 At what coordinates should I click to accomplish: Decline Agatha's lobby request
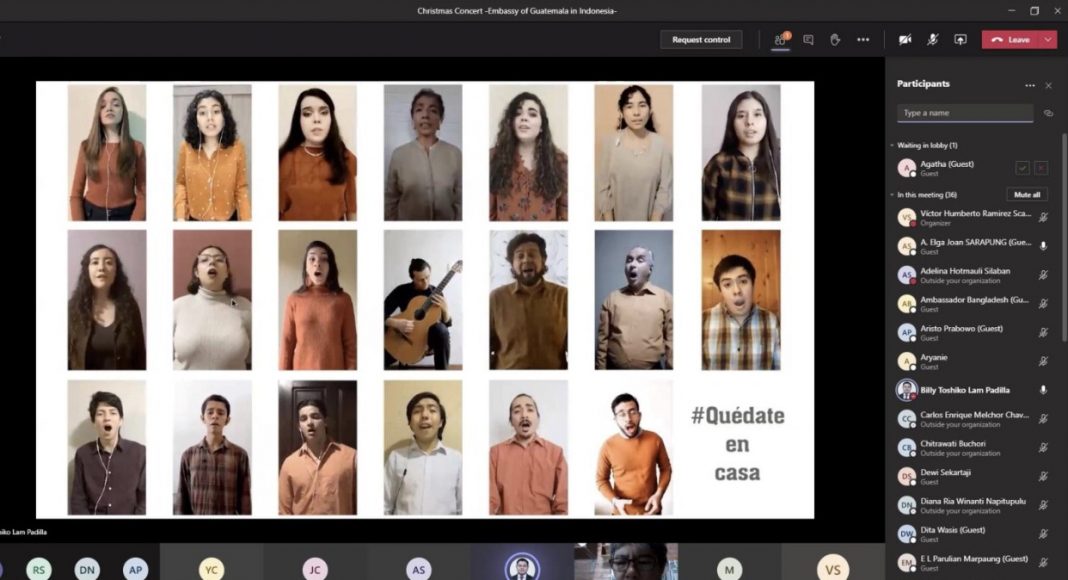click(1041, 168)
